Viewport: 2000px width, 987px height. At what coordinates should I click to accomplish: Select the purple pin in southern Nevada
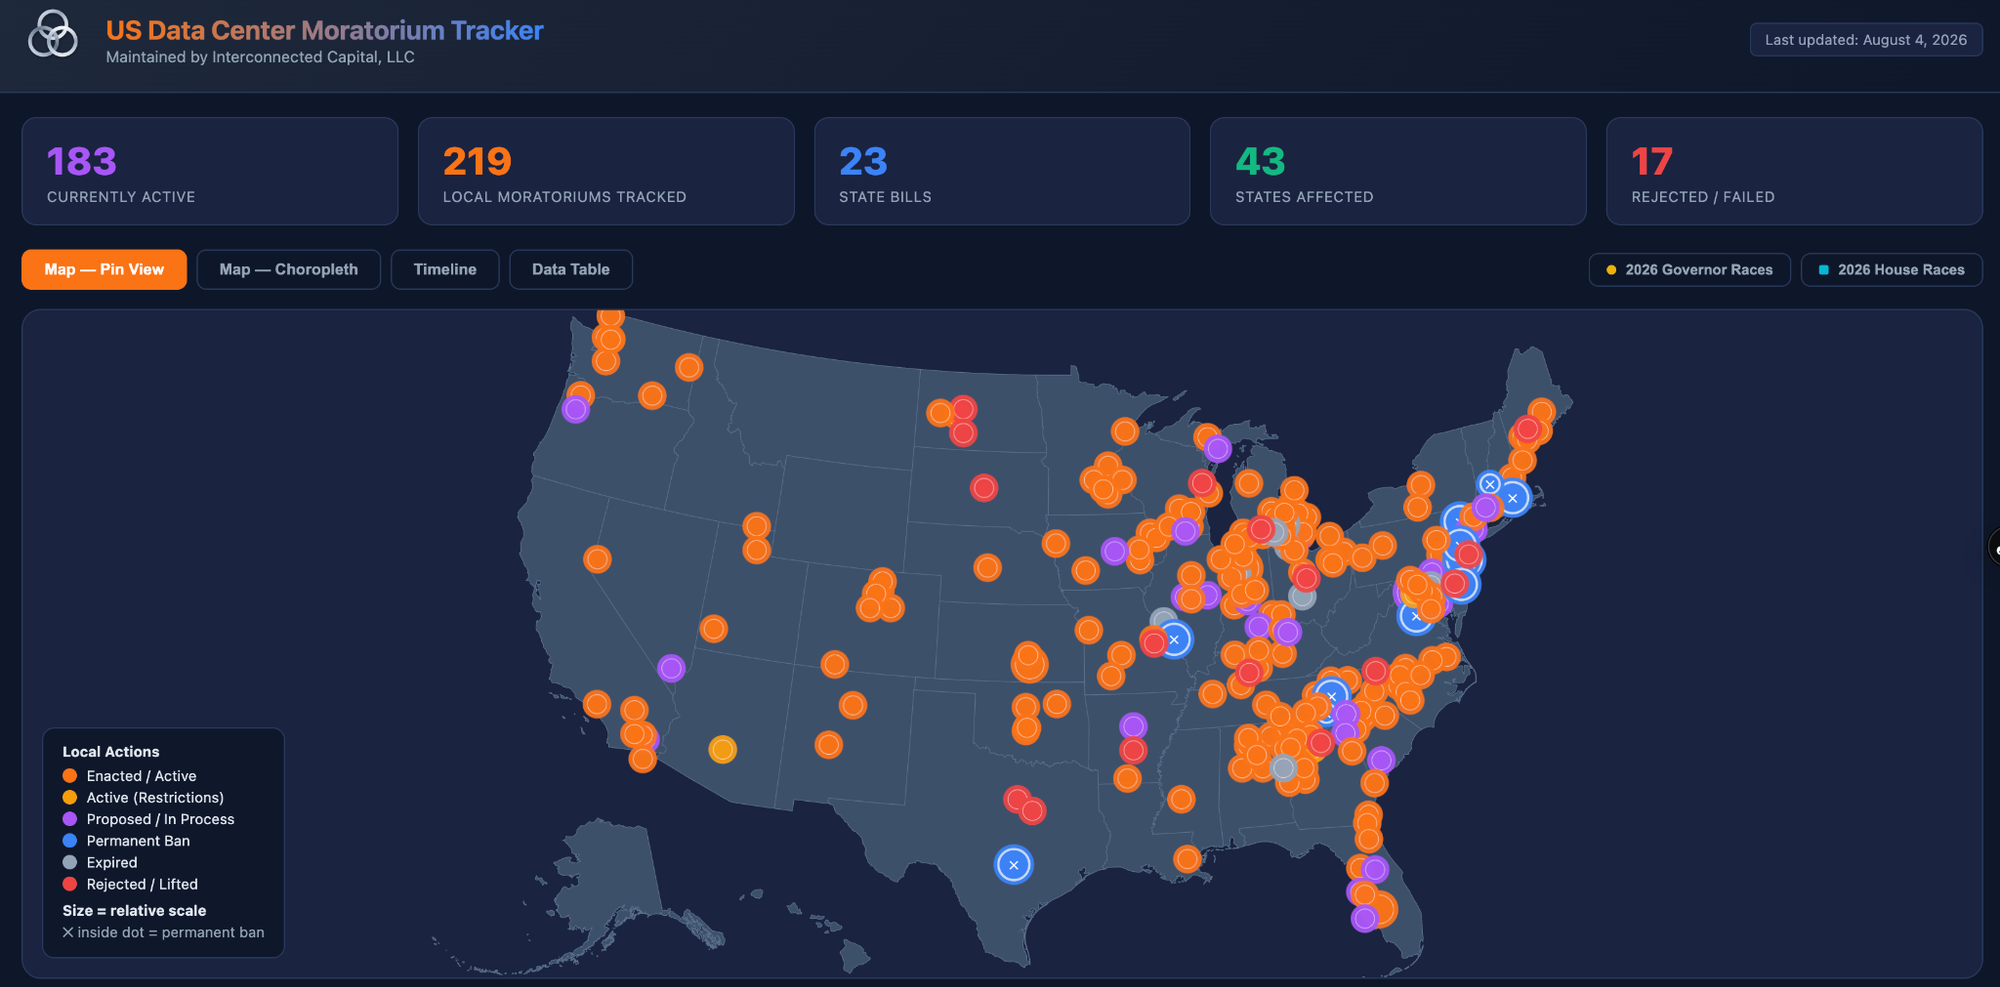[671, 668]
